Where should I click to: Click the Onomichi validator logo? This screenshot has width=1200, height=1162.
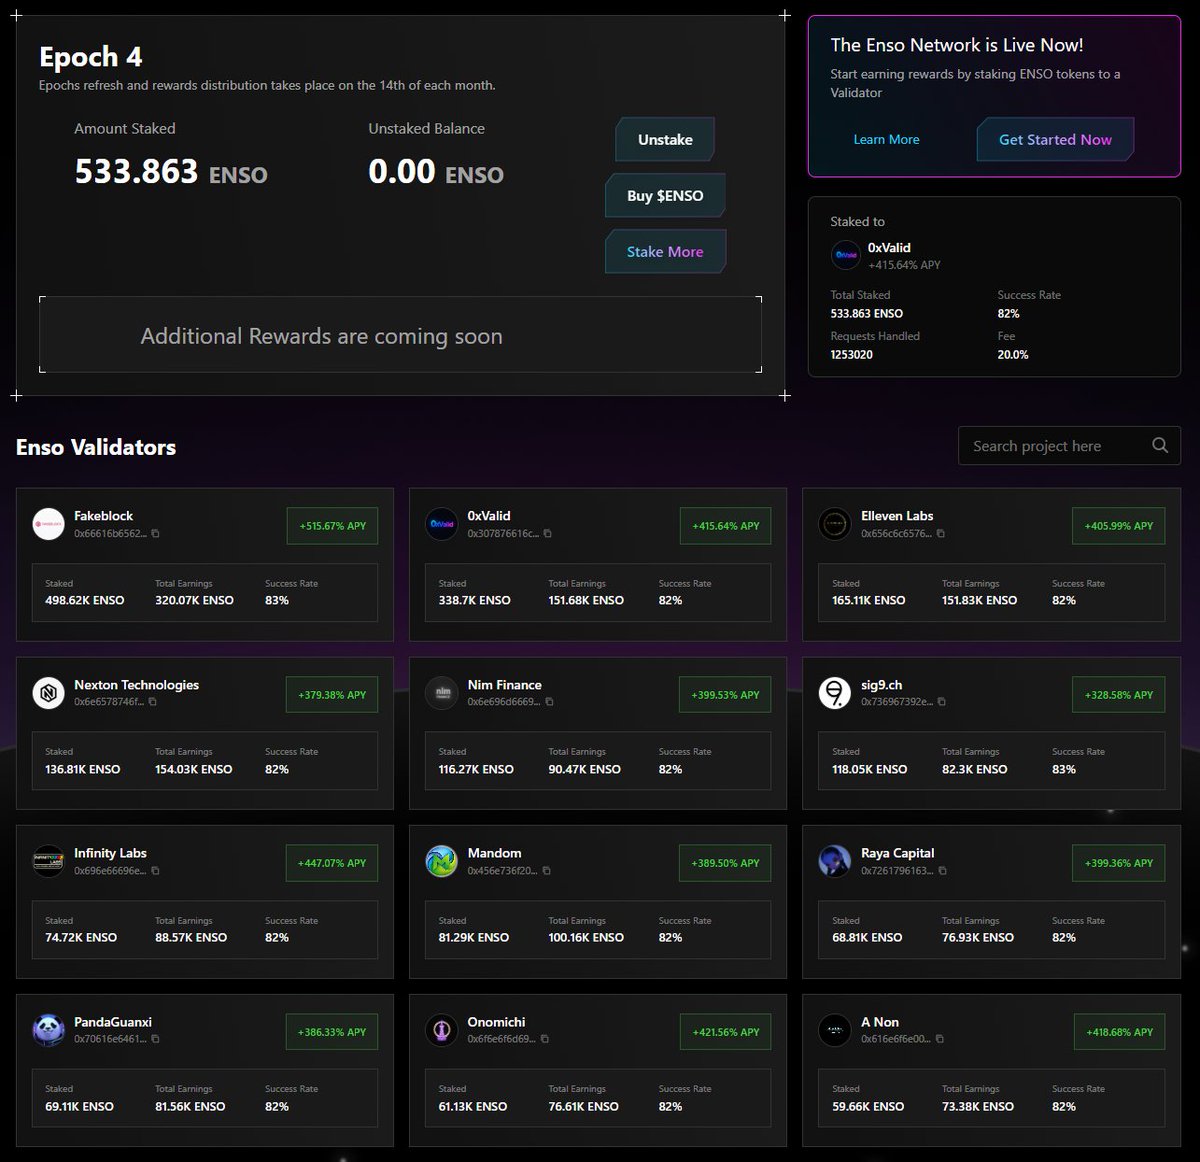click(x=441, y=1030)
